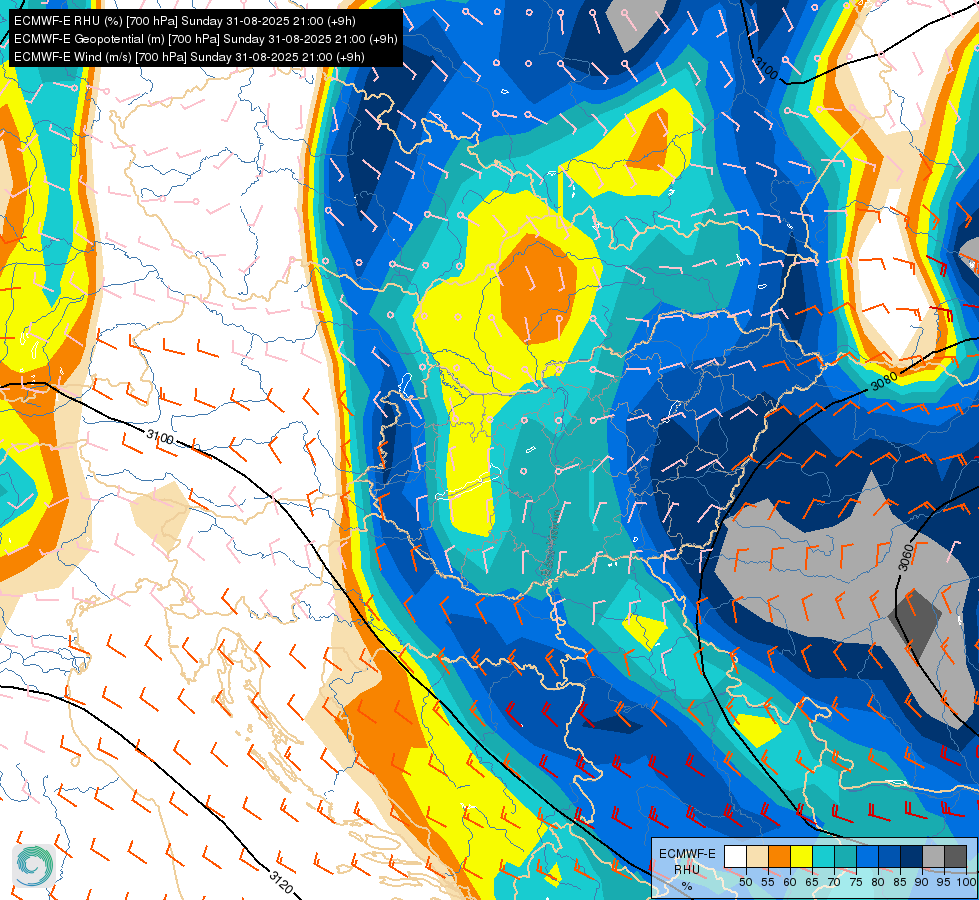Select the ECMWF-E RHU (%) title line
Screen dimensions: 979x900
(185, 21)
